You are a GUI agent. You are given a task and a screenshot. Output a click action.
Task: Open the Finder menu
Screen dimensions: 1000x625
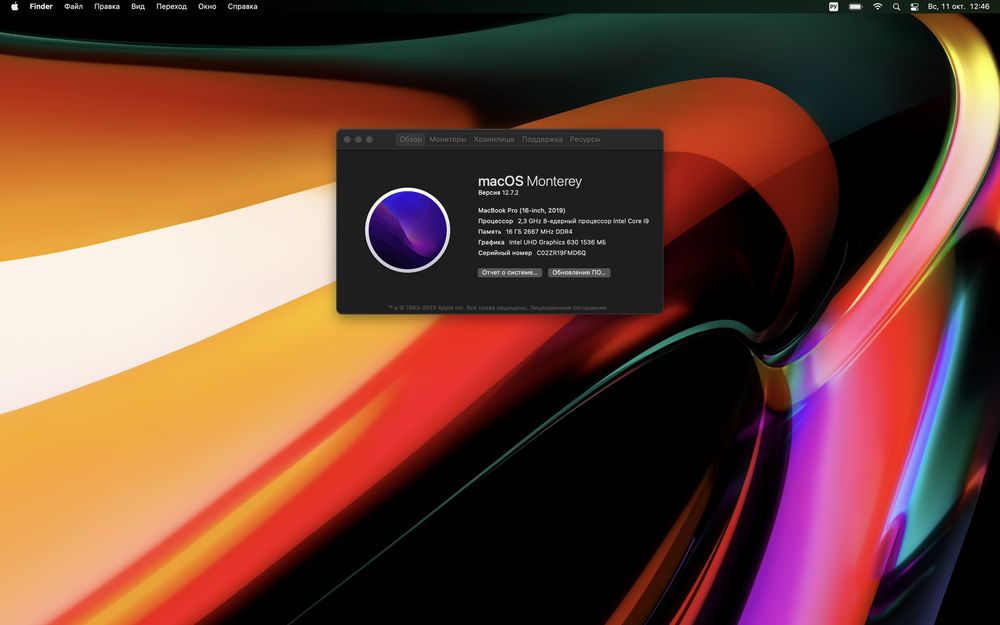[41, 6]
